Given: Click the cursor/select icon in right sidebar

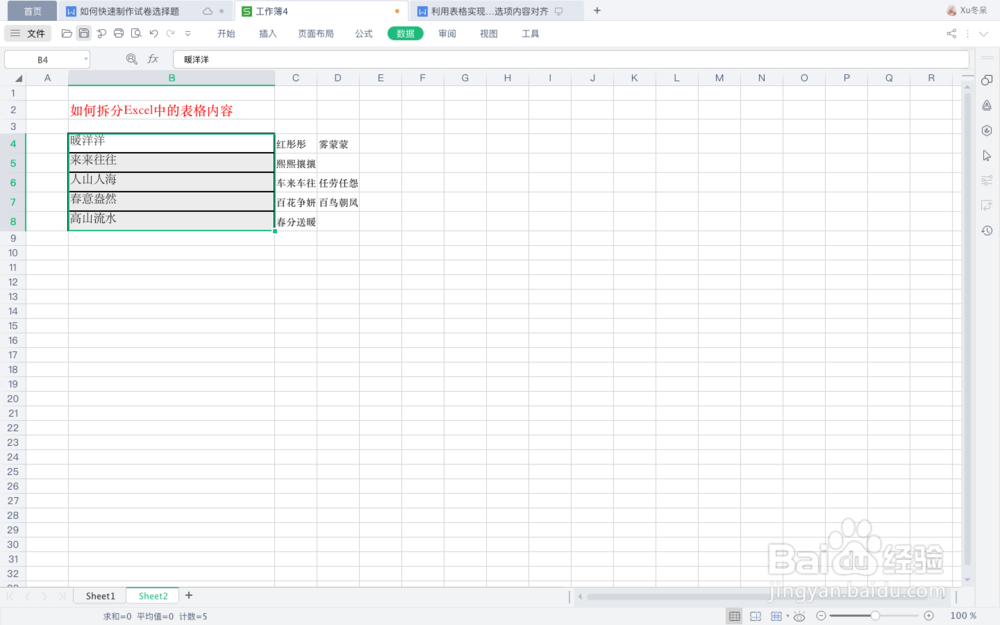Looking at the screenshot, I should tap(986, 155).
